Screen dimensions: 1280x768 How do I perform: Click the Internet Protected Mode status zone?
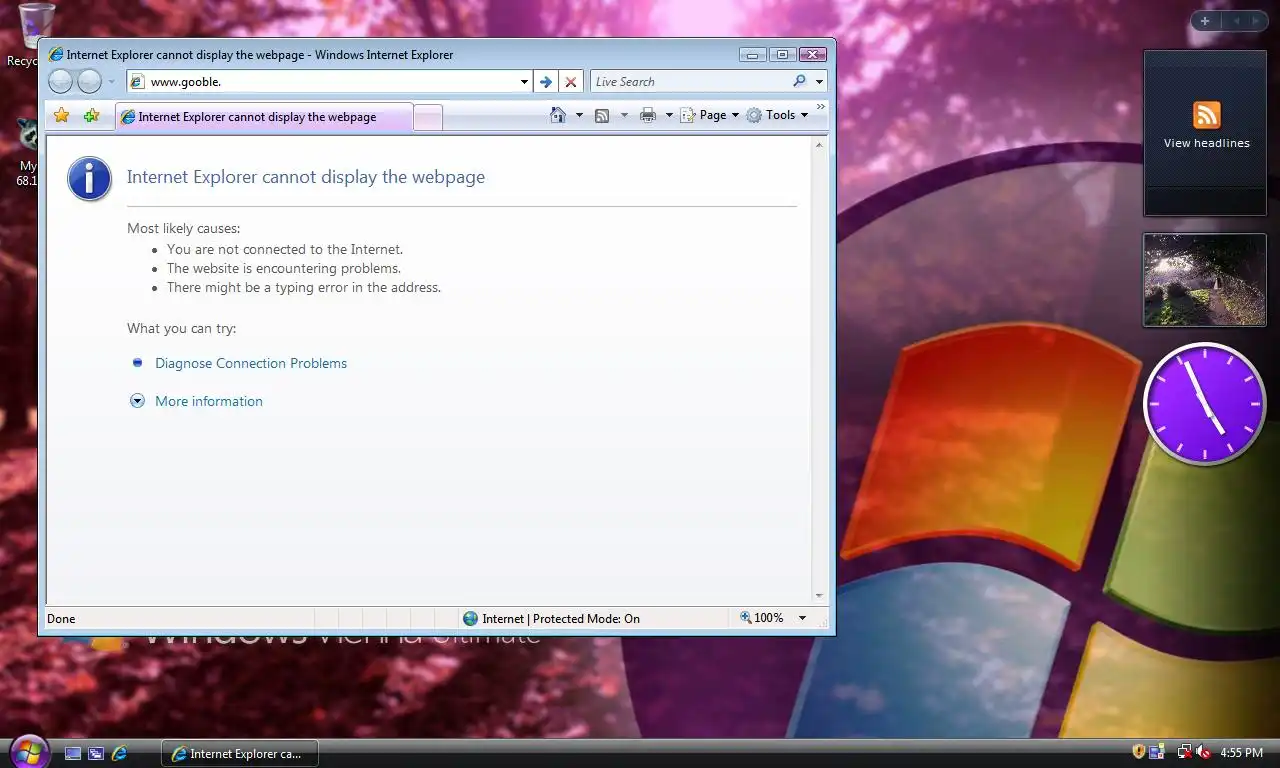(551, 618)
